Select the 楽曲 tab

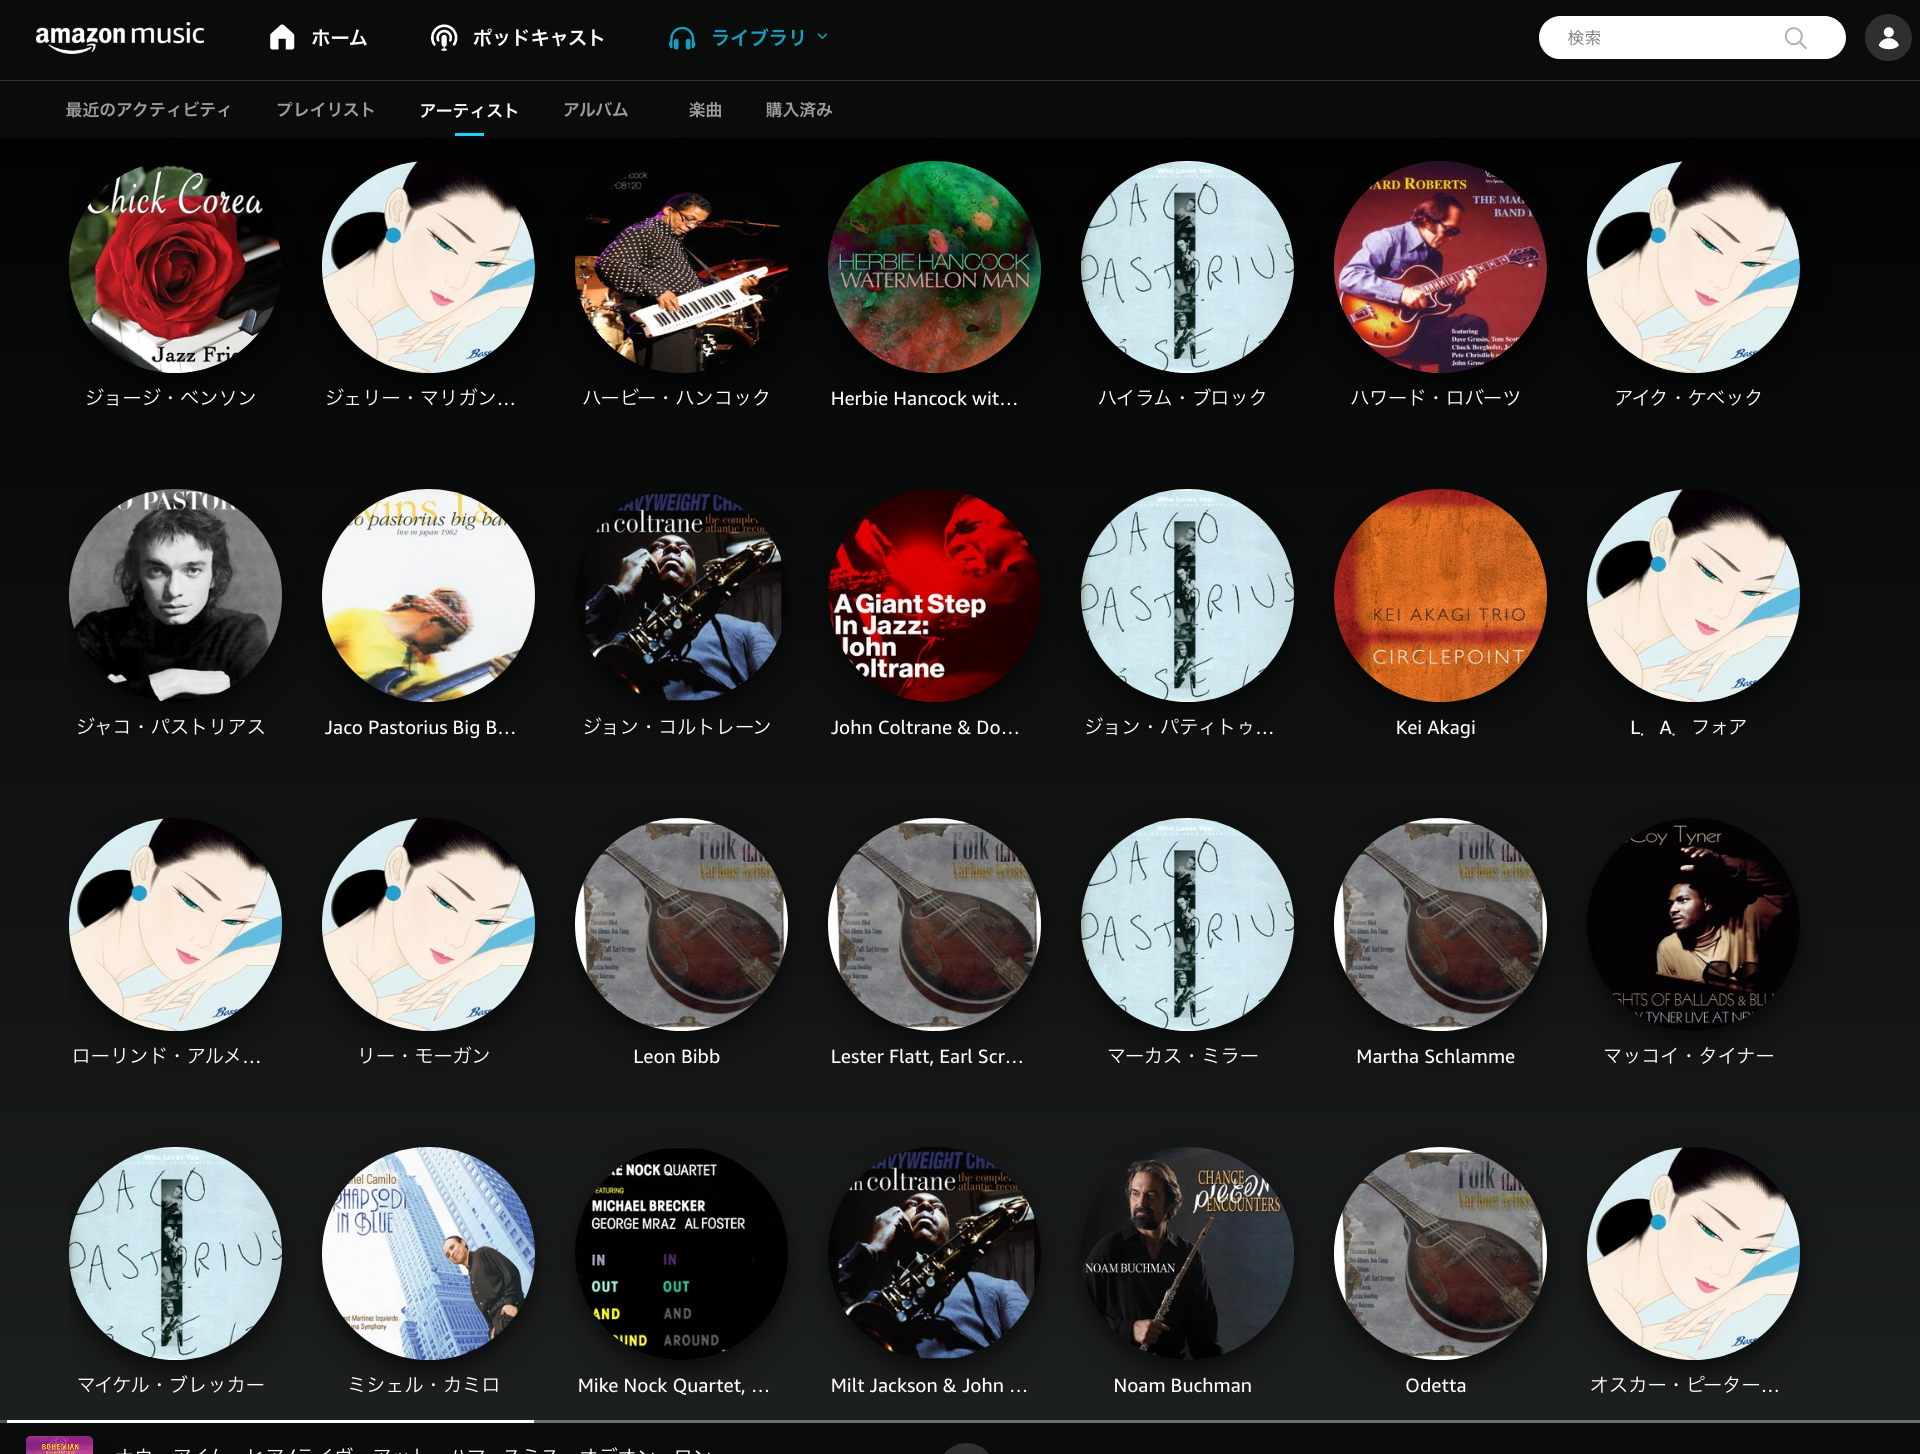pos(705,110)
